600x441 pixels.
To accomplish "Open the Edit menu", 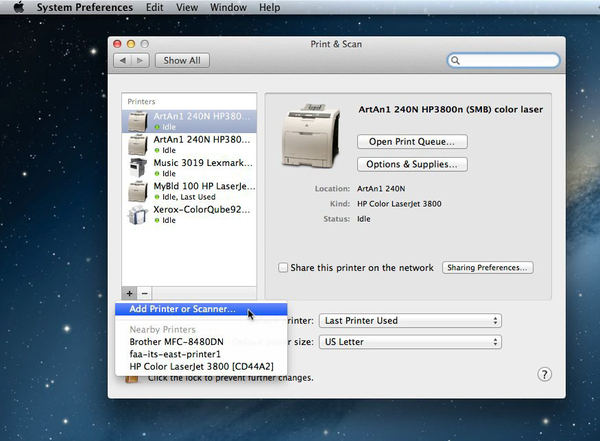I will 155,7.
